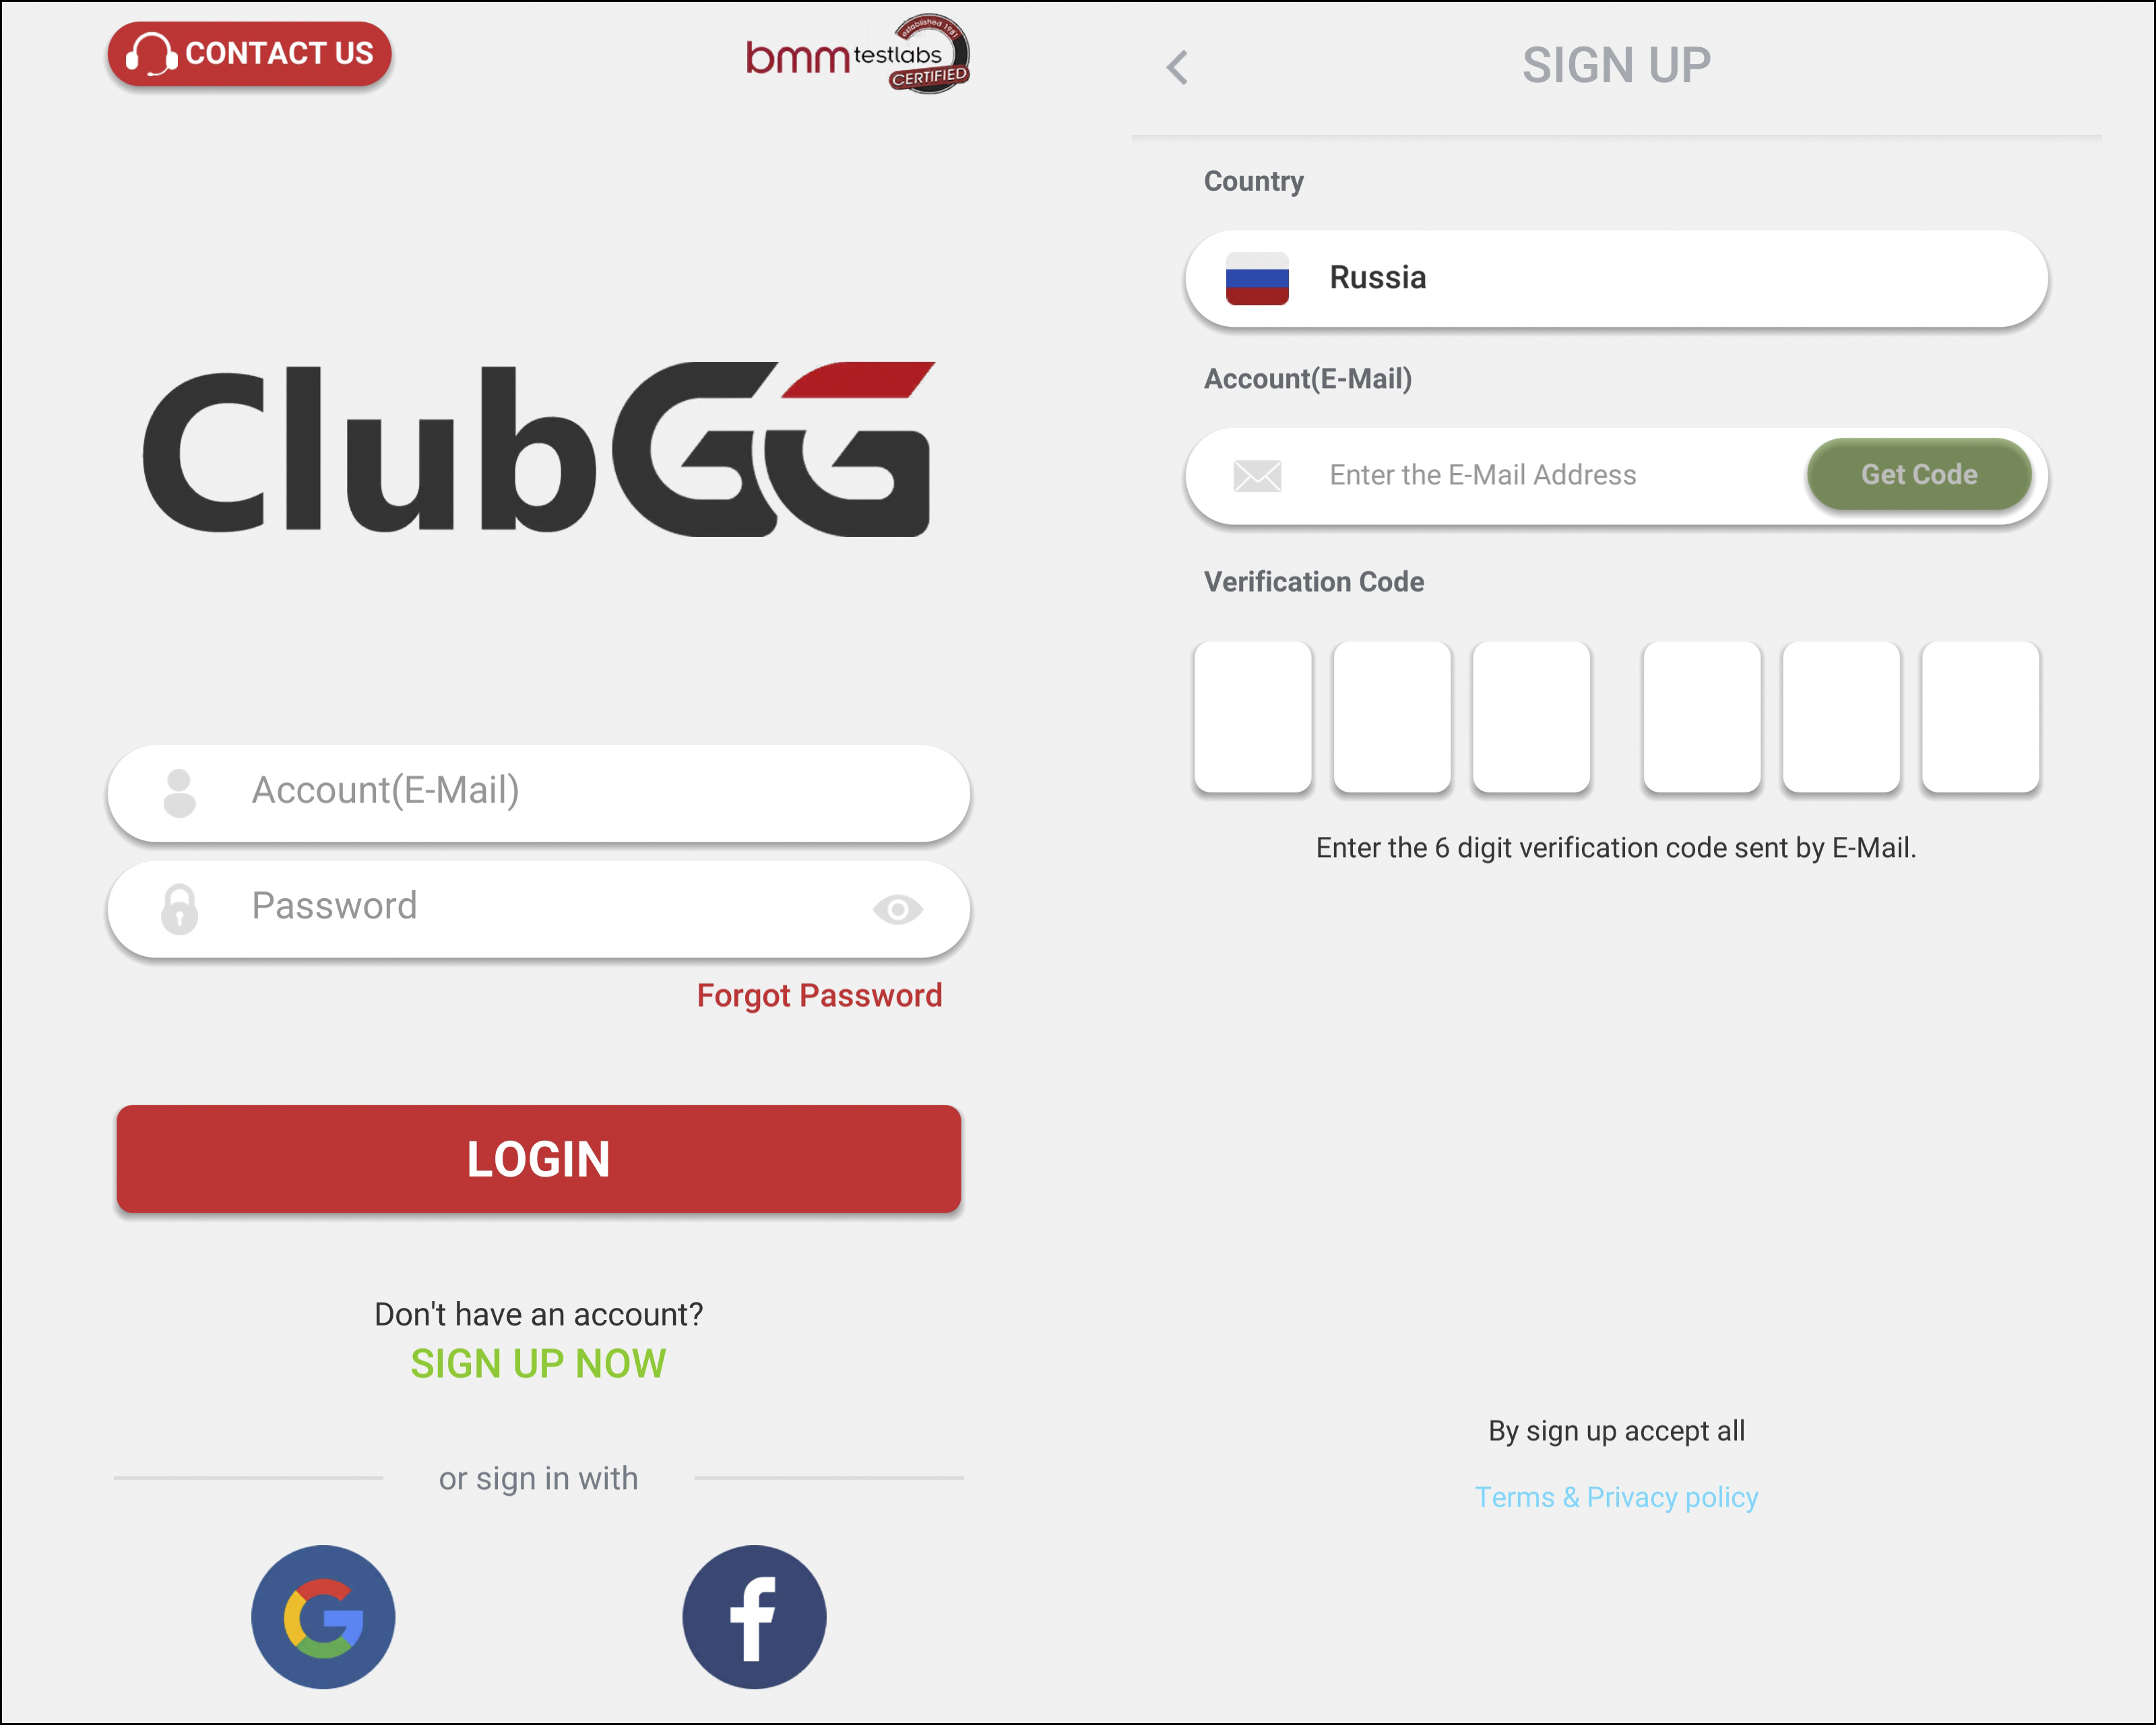Sign in with the Facebook icon
This screenshot has width=2156, height=1725.
pos(754,1617)
